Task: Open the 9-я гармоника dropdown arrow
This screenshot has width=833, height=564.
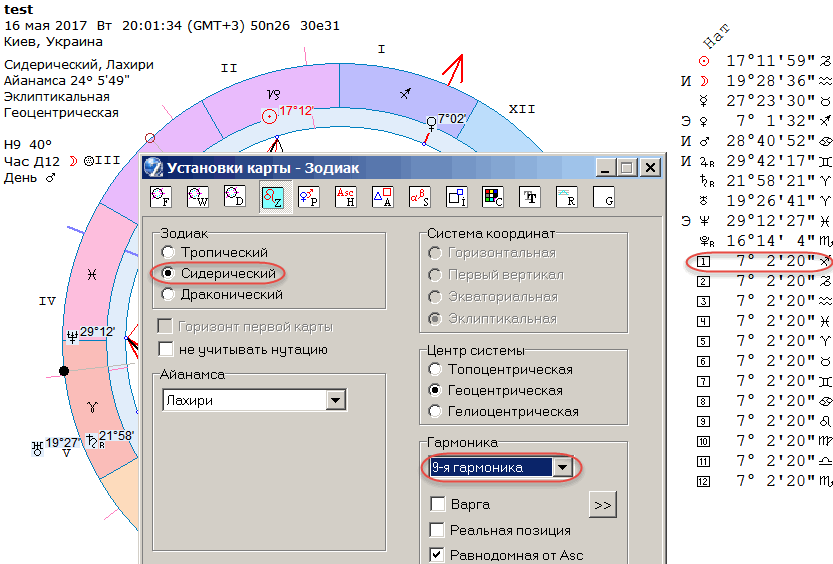Action: 562,467
